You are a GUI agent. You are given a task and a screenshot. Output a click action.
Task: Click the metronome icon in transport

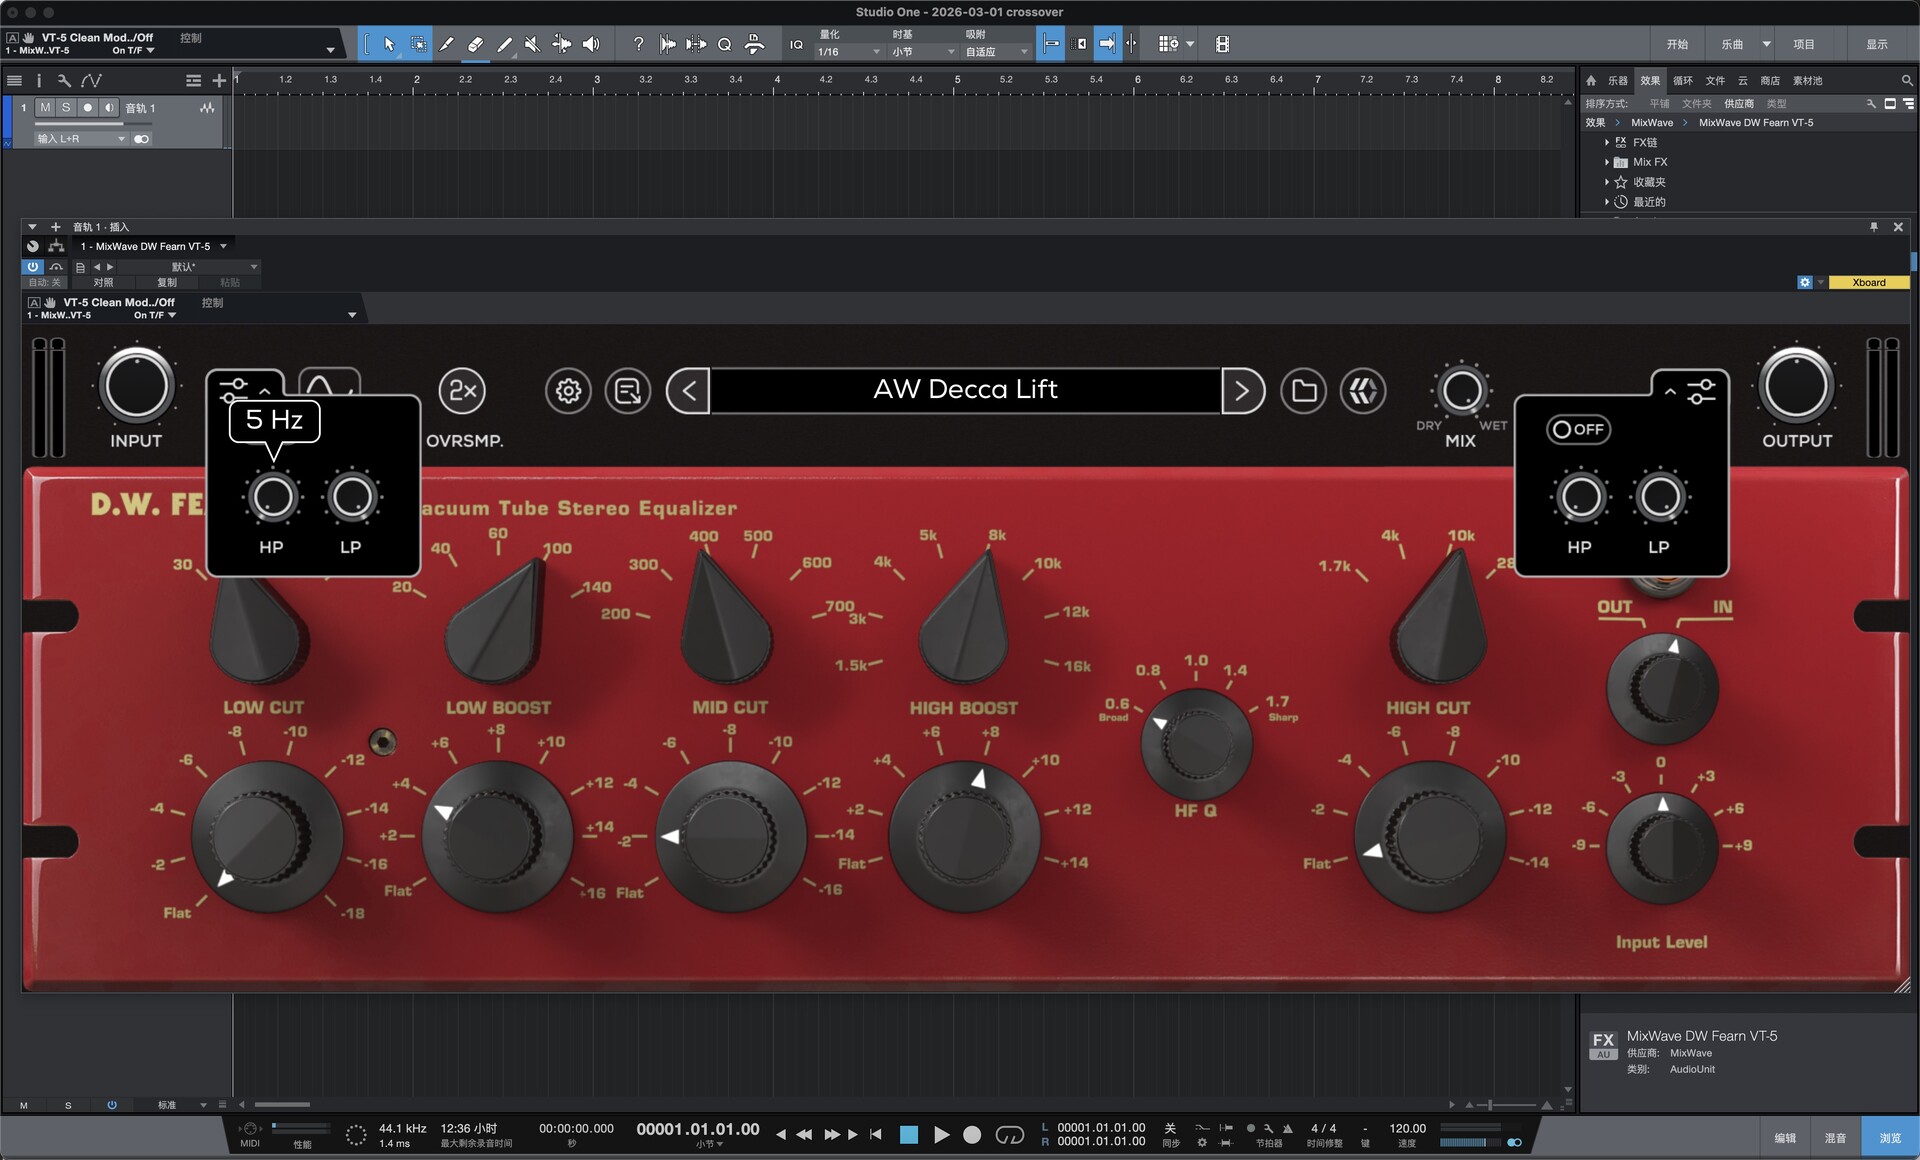[x=1287, y=1129]
